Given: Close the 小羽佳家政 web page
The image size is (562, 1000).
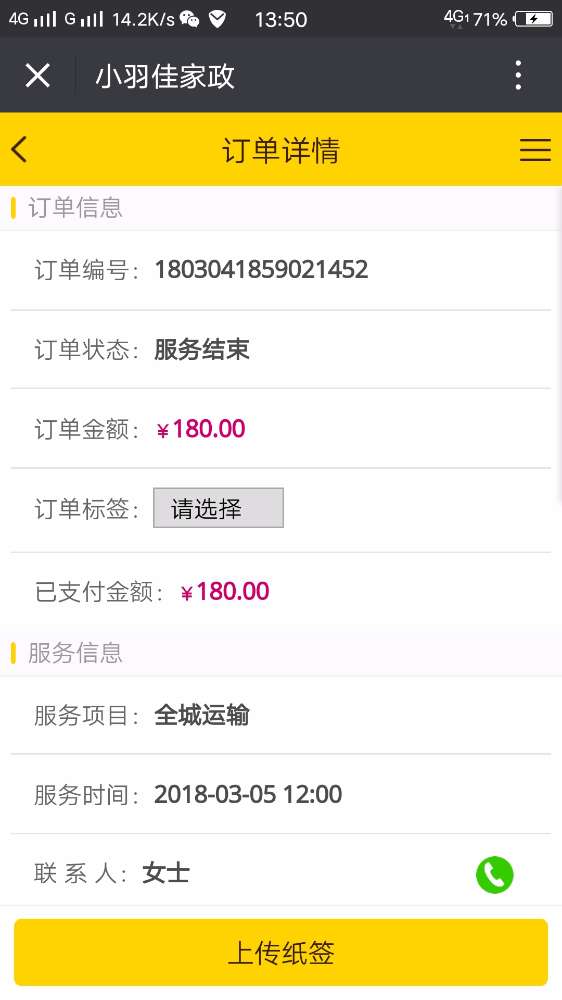Looking at the screenshot, I should (x=38, y=76).
